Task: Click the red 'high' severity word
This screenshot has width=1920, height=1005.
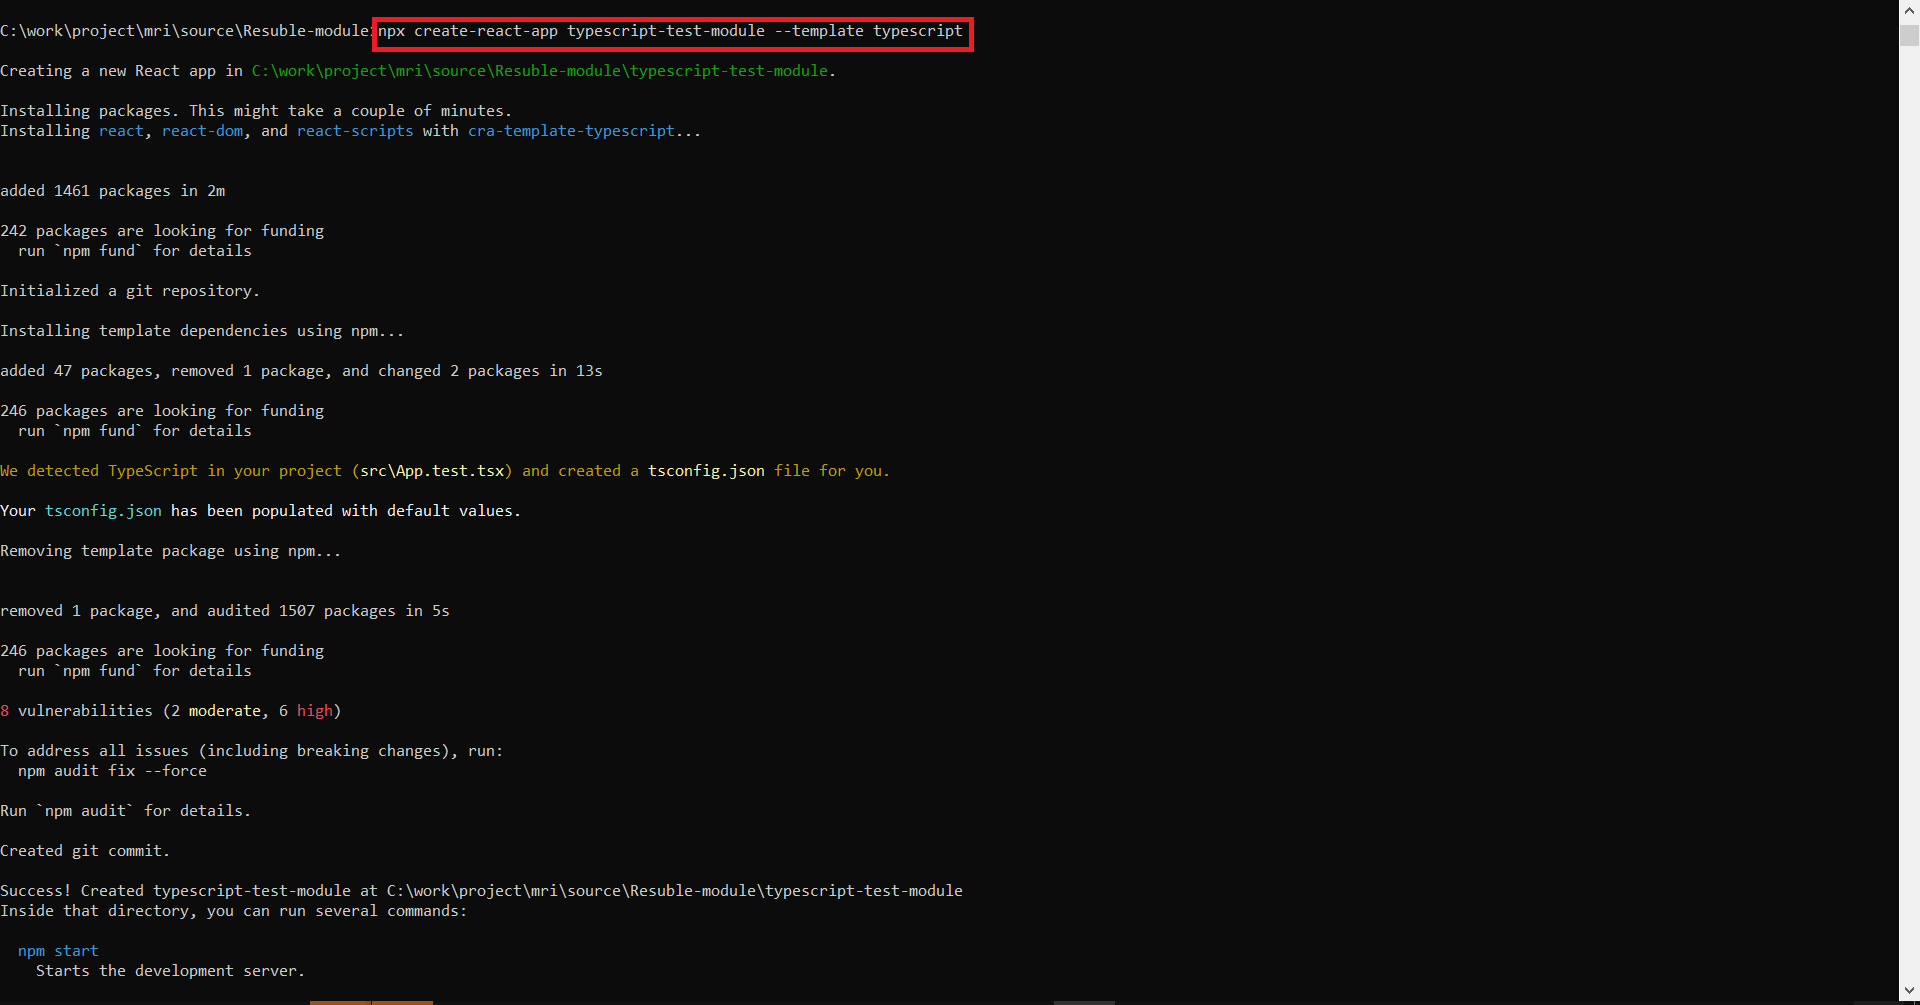Action: [315, 711]
